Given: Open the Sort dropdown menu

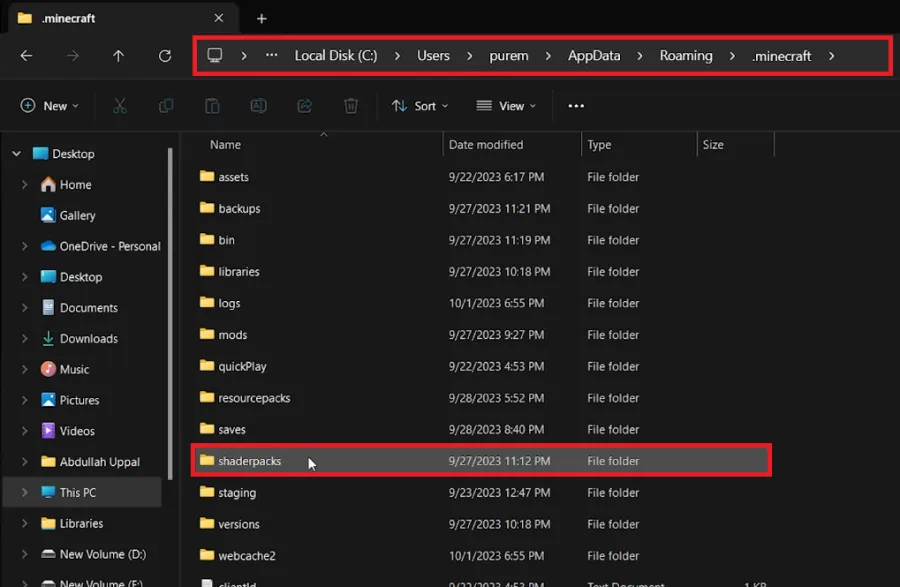Looking at the screenshot, I should [x=420, y=106].
